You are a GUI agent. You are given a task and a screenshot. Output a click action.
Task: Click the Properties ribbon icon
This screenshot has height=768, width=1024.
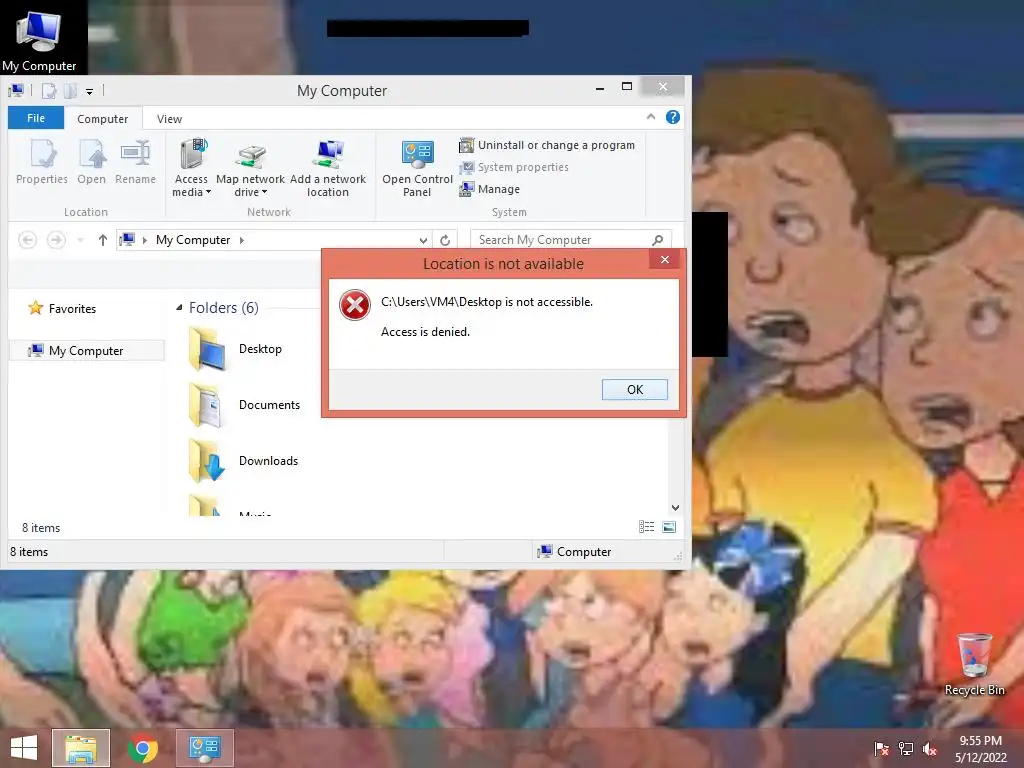click(x=42, y=162)
